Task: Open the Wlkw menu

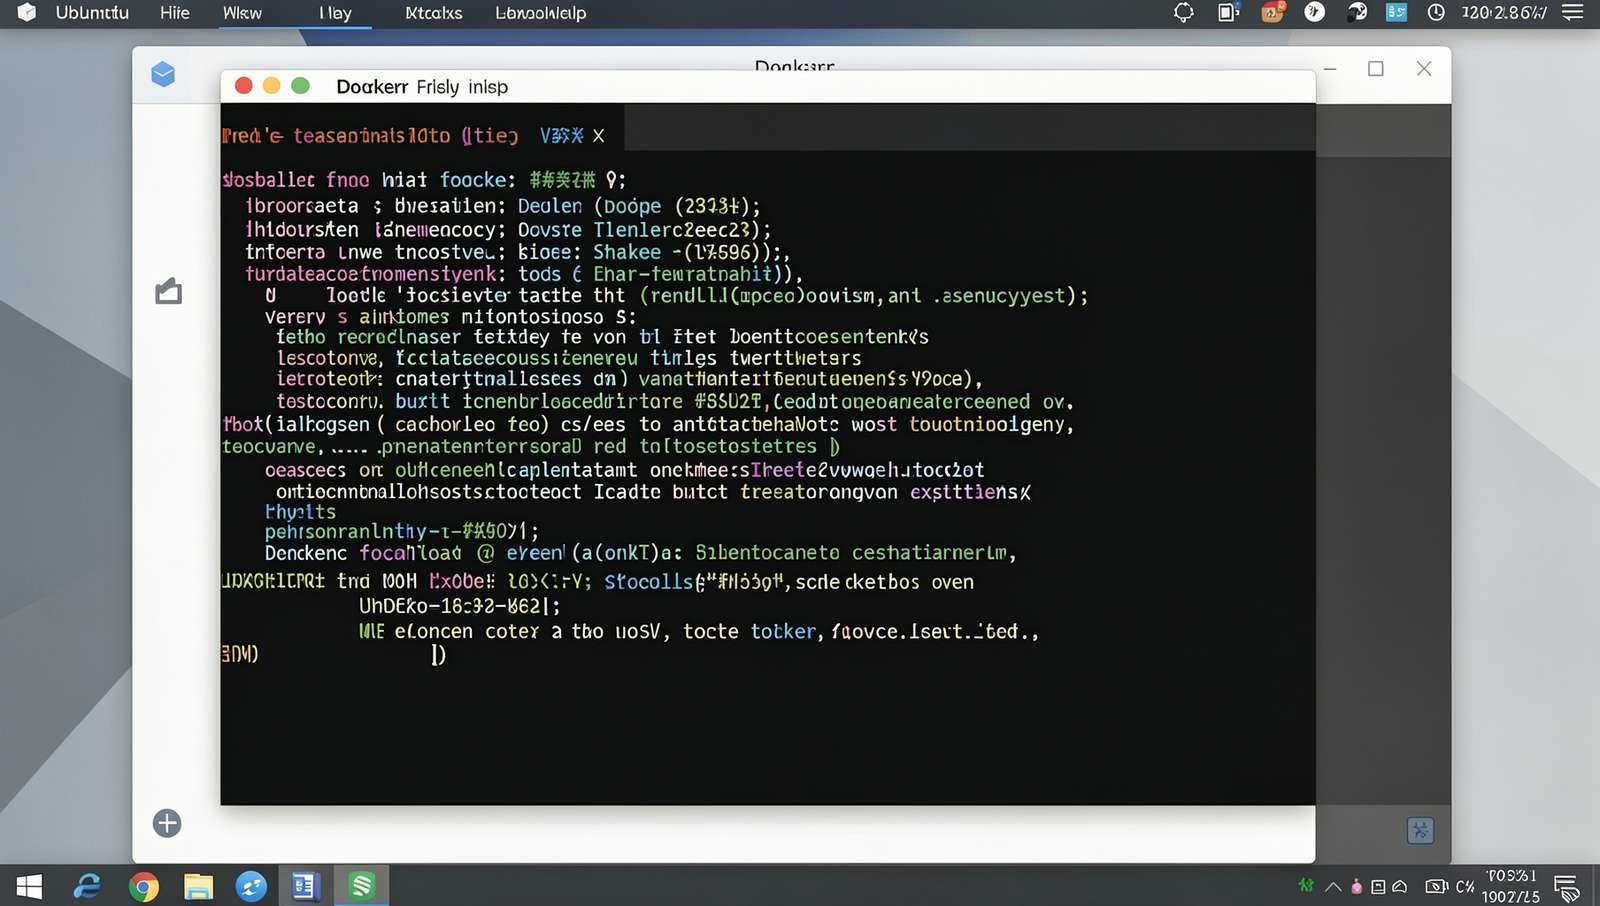Action: tap(242, 13)
